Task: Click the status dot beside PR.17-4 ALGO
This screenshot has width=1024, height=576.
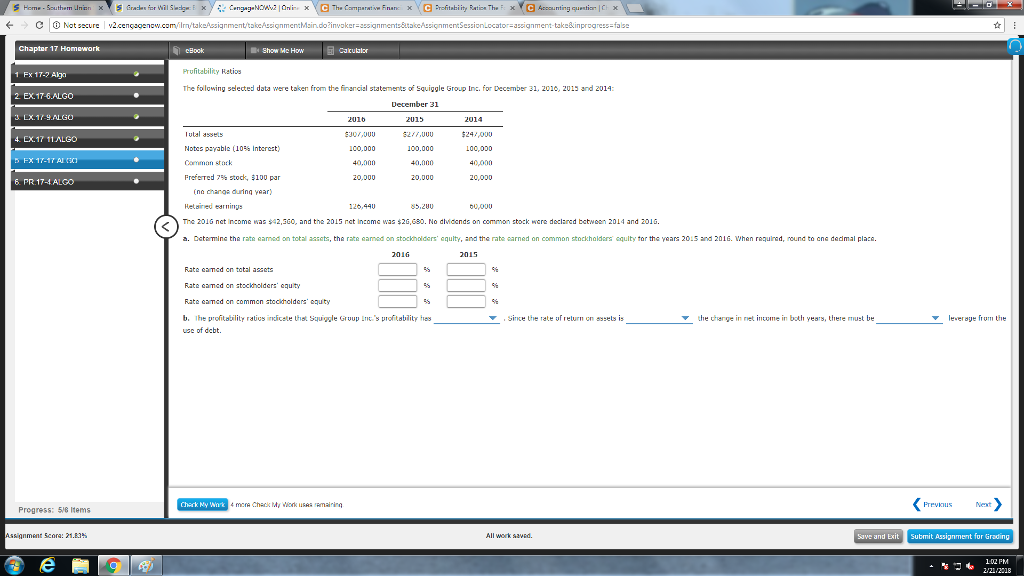Action: (x=136, y=181)
